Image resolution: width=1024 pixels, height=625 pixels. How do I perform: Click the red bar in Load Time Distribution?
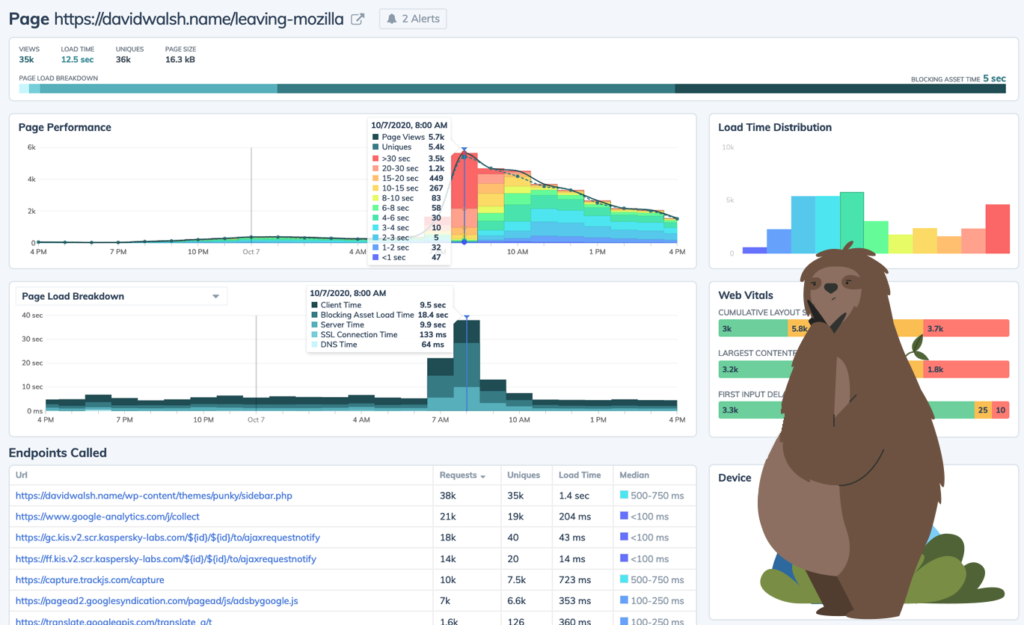click(997, 229)
